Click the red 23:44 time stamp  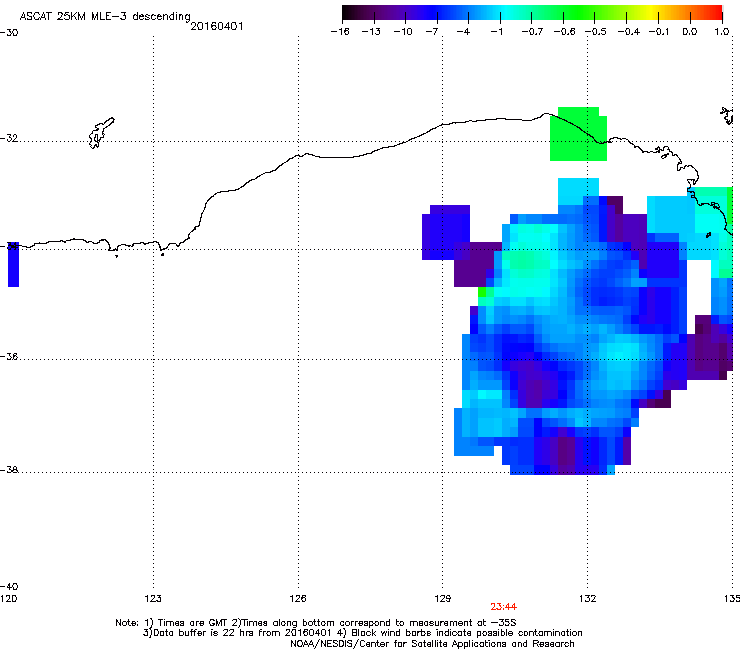tap(503, 607)
